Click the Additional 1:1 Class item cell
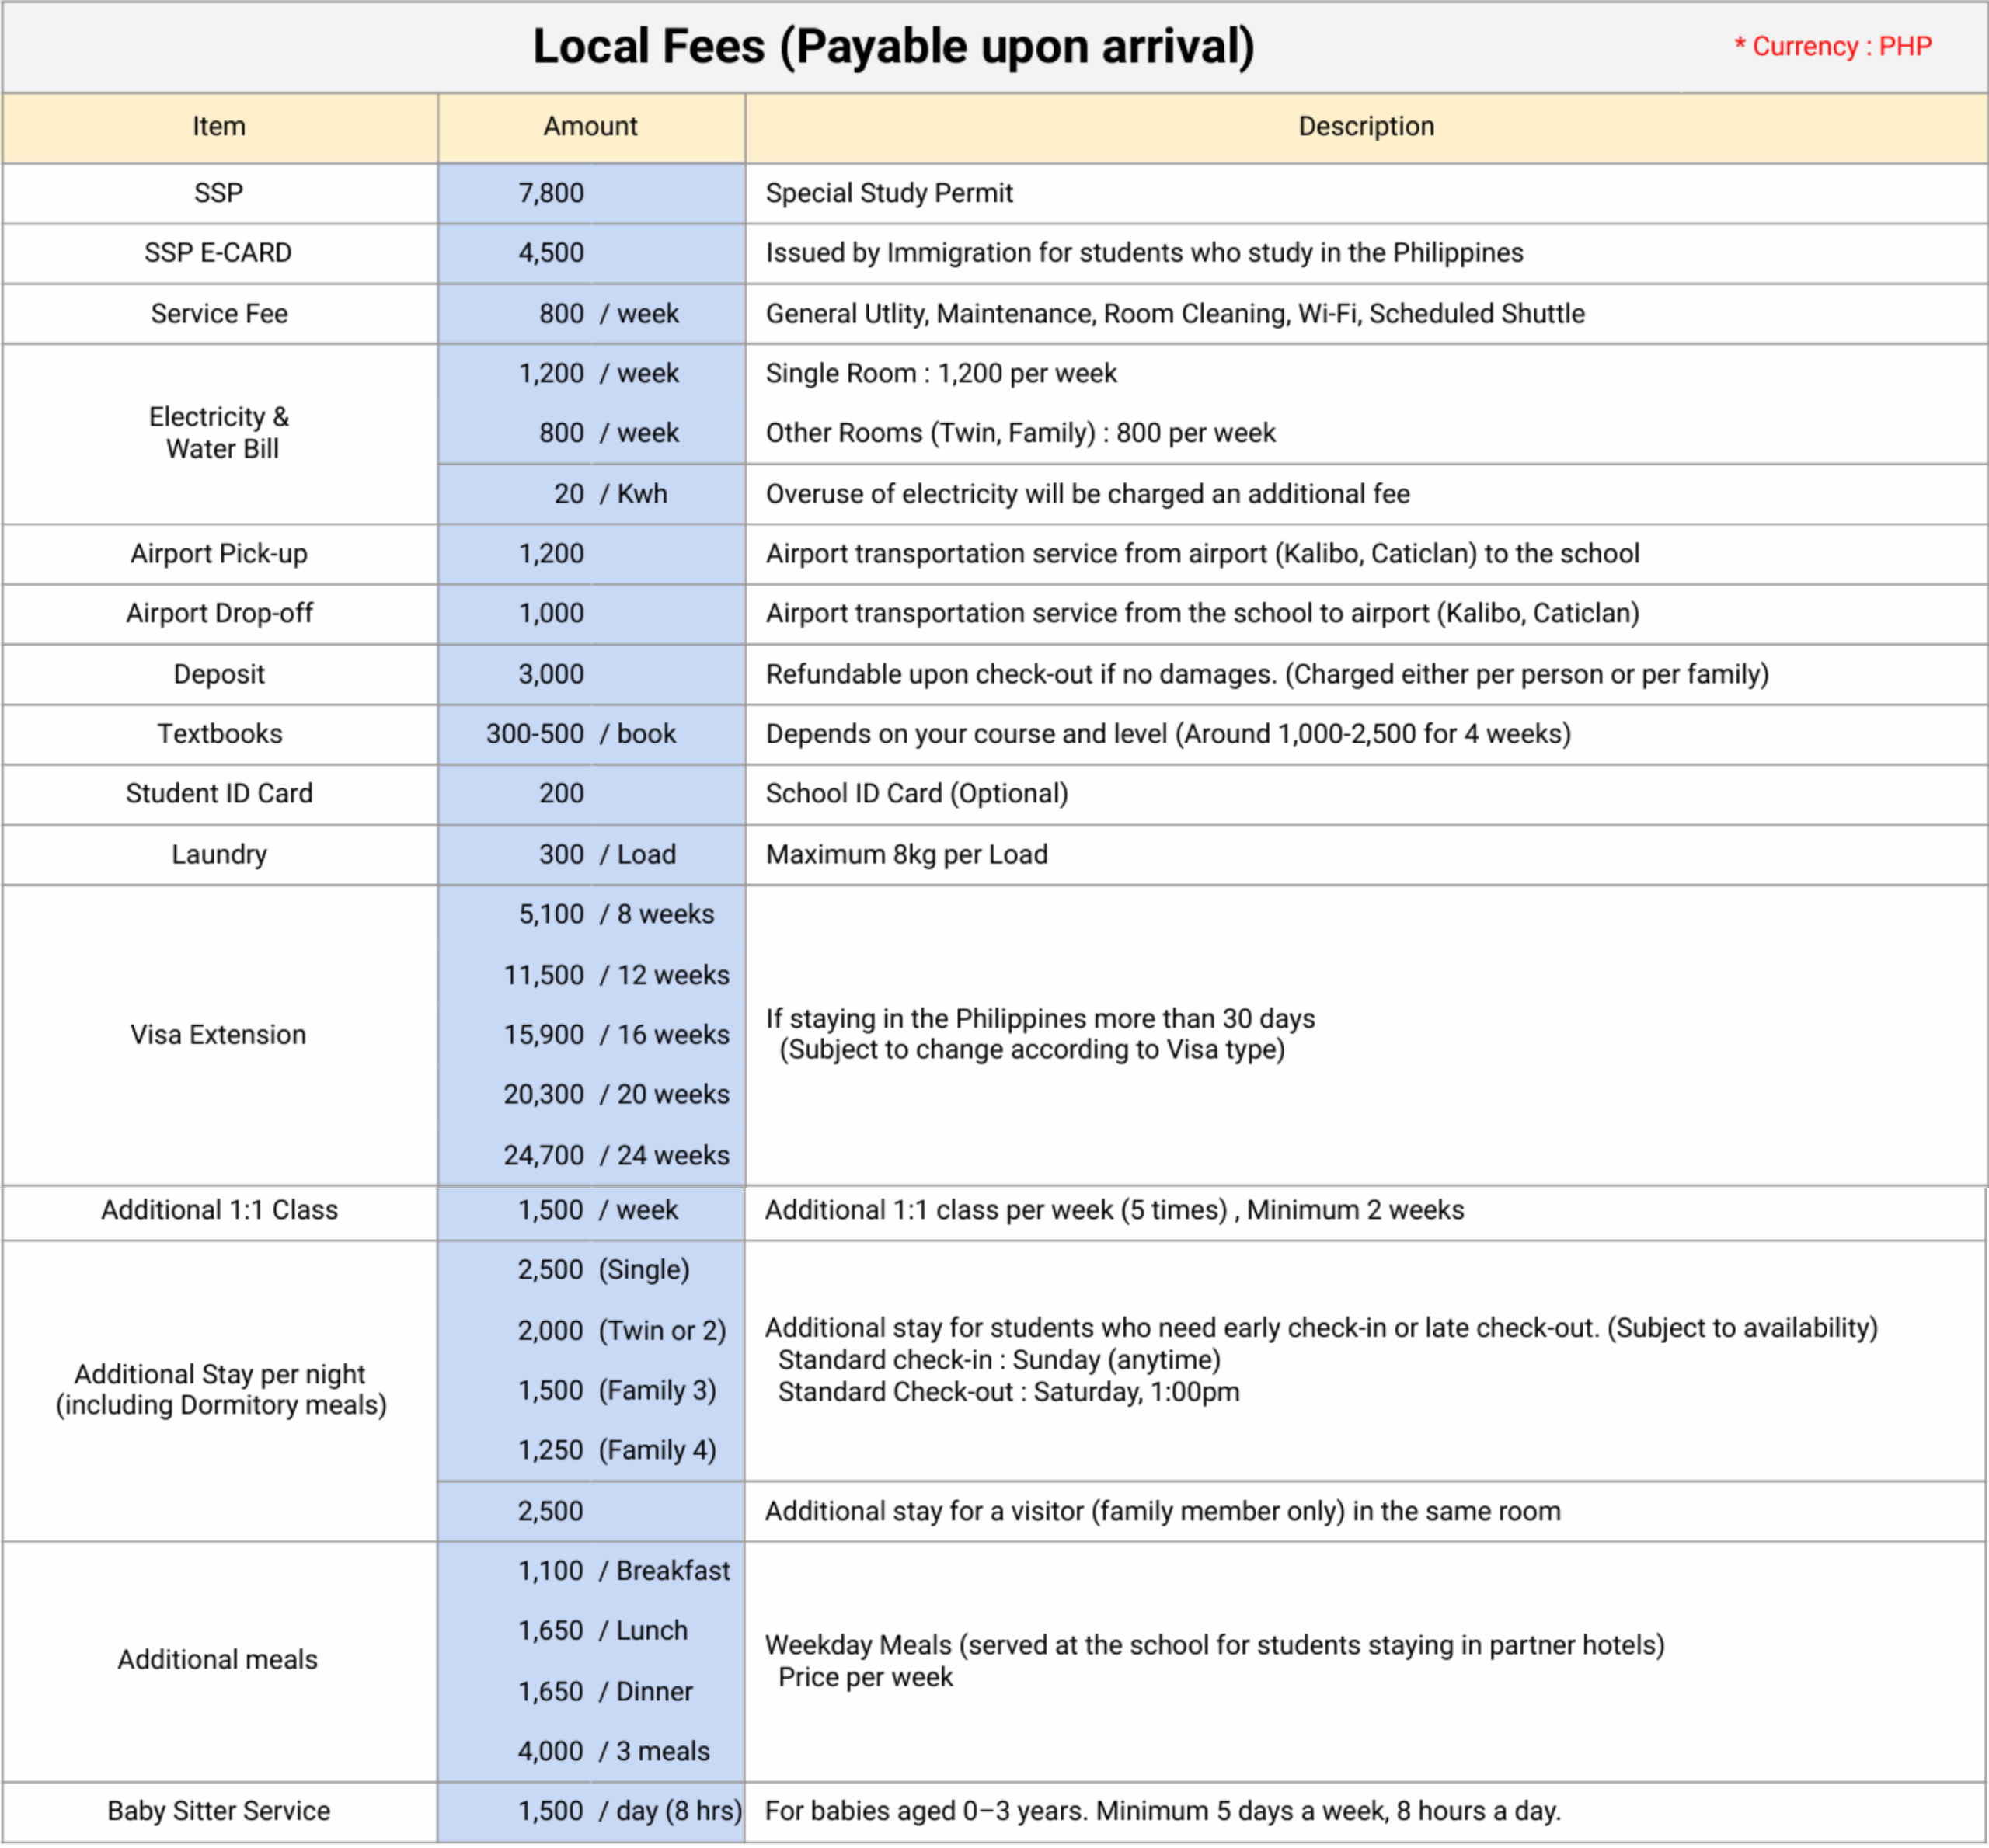 pyautogui.click(x=219, y=1211)
